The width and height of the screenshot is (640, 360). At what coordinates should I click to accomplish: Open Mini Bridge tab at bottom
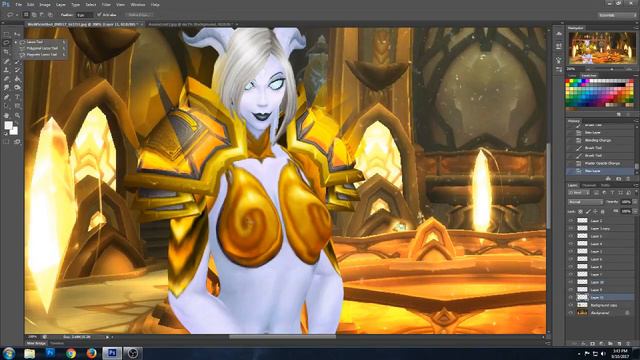click(36, 343)
